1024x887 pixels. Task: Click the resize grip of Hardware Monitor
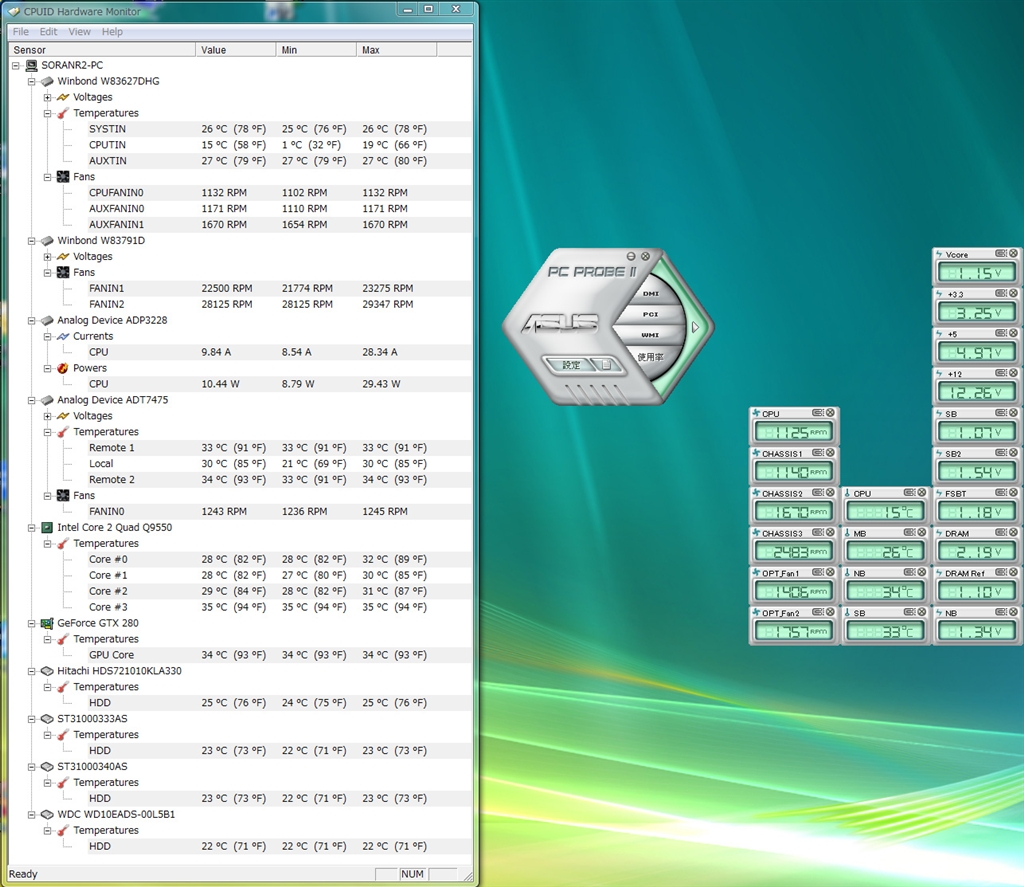[x=467, y=876]
